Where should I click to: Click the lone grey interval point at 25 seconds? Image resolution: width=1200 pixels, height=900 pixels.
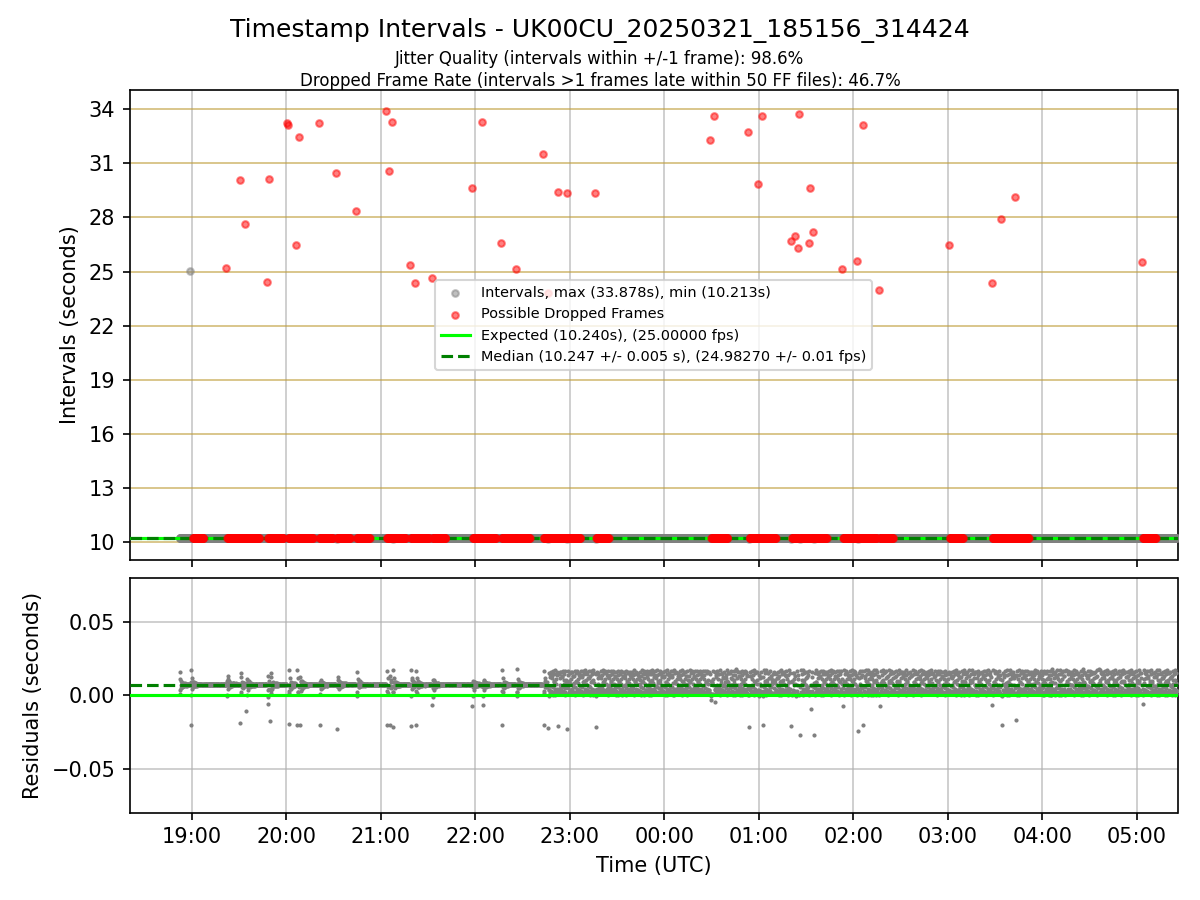click(x=190, y=271)
